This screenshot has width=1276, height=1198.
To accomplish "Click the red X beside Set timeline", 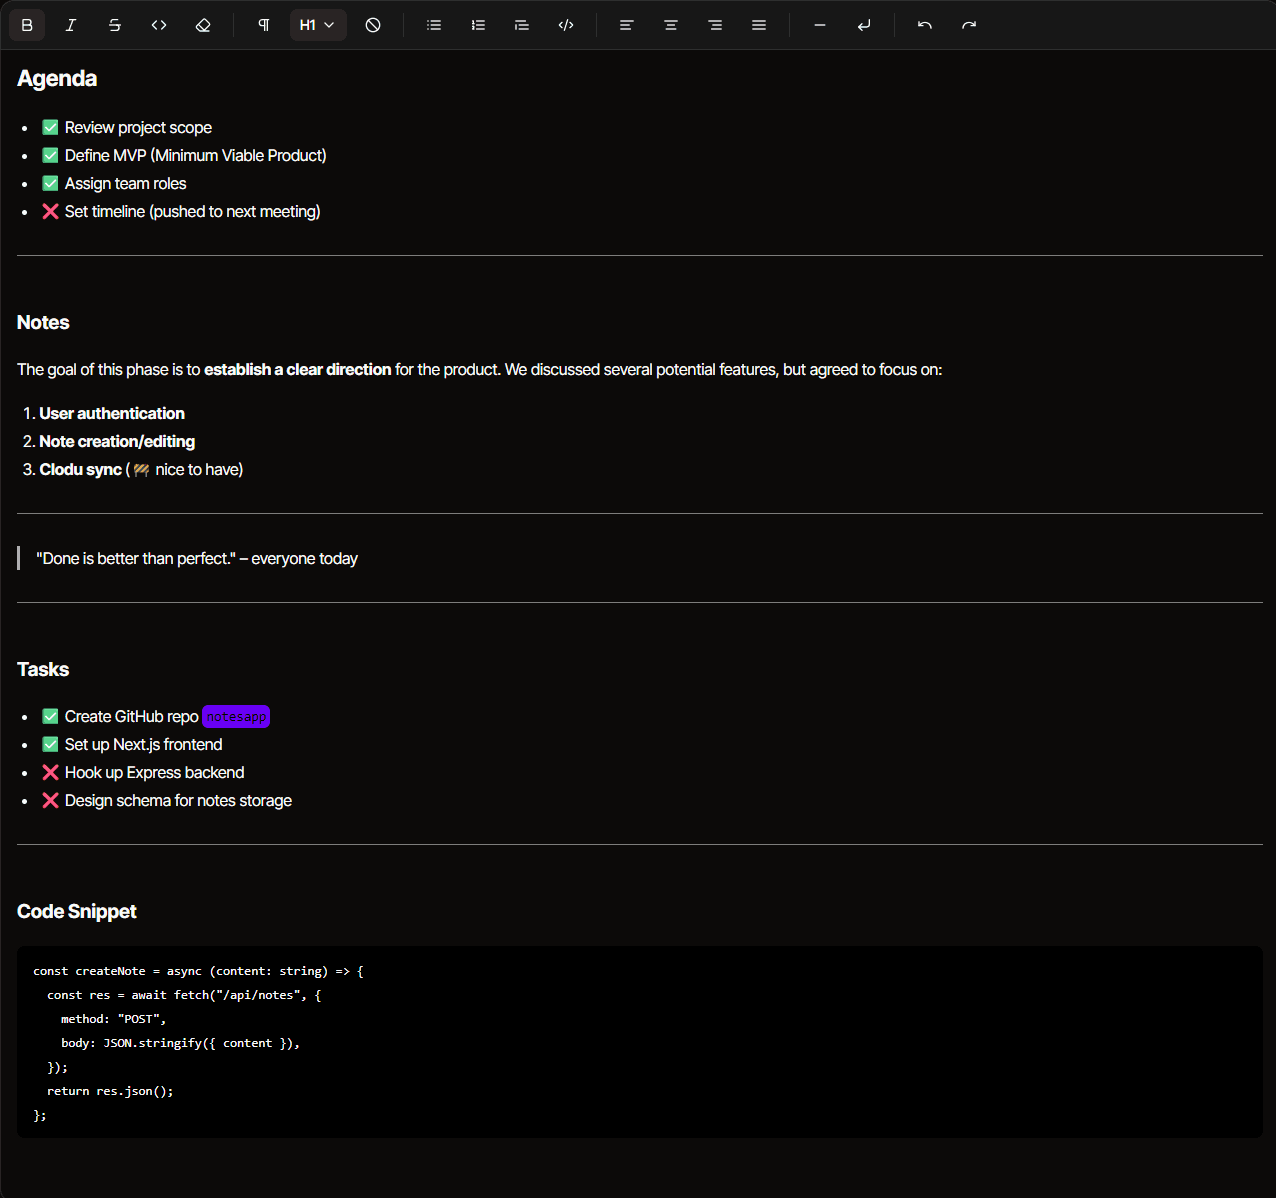I will 50,211.
